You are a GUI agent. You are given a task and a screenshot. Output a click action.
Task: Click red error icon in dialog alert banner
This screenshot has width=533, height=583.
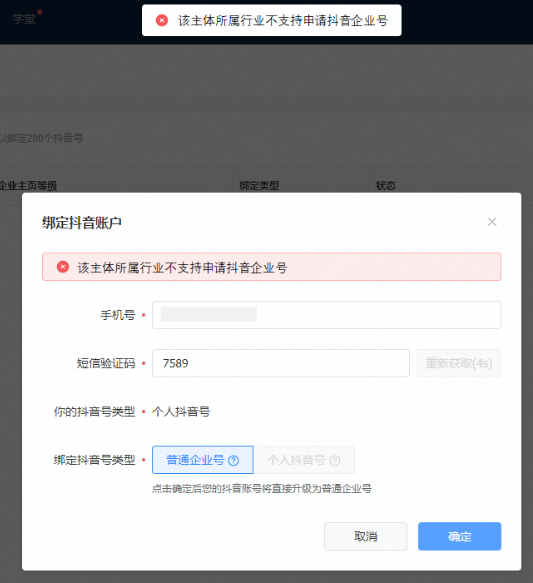pyautogui.click(x=63, y=267)
